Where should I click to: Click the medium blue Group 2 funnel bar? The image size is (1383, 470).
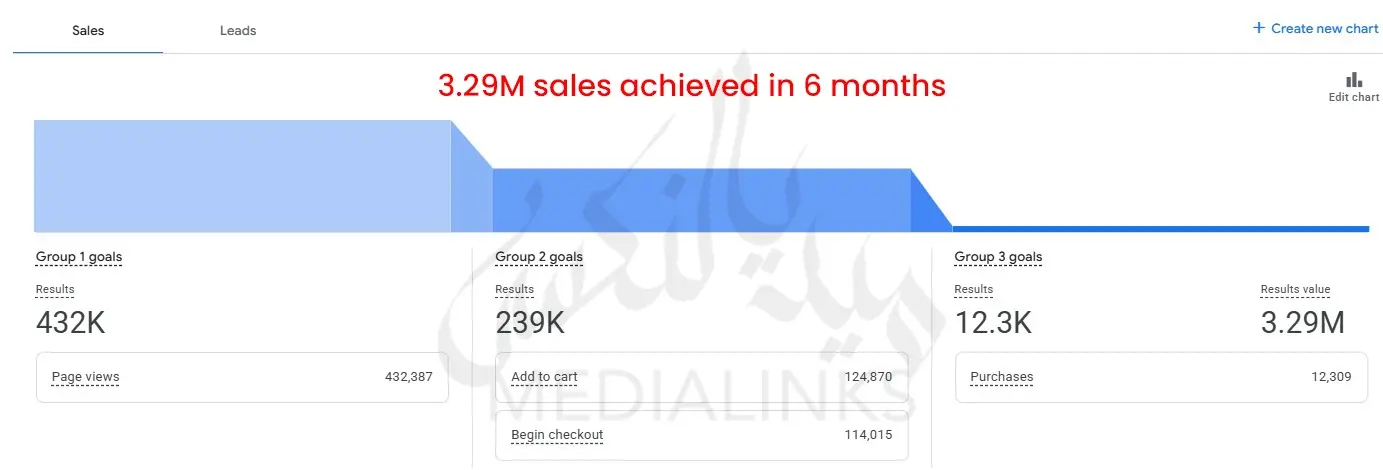(701, 200)
